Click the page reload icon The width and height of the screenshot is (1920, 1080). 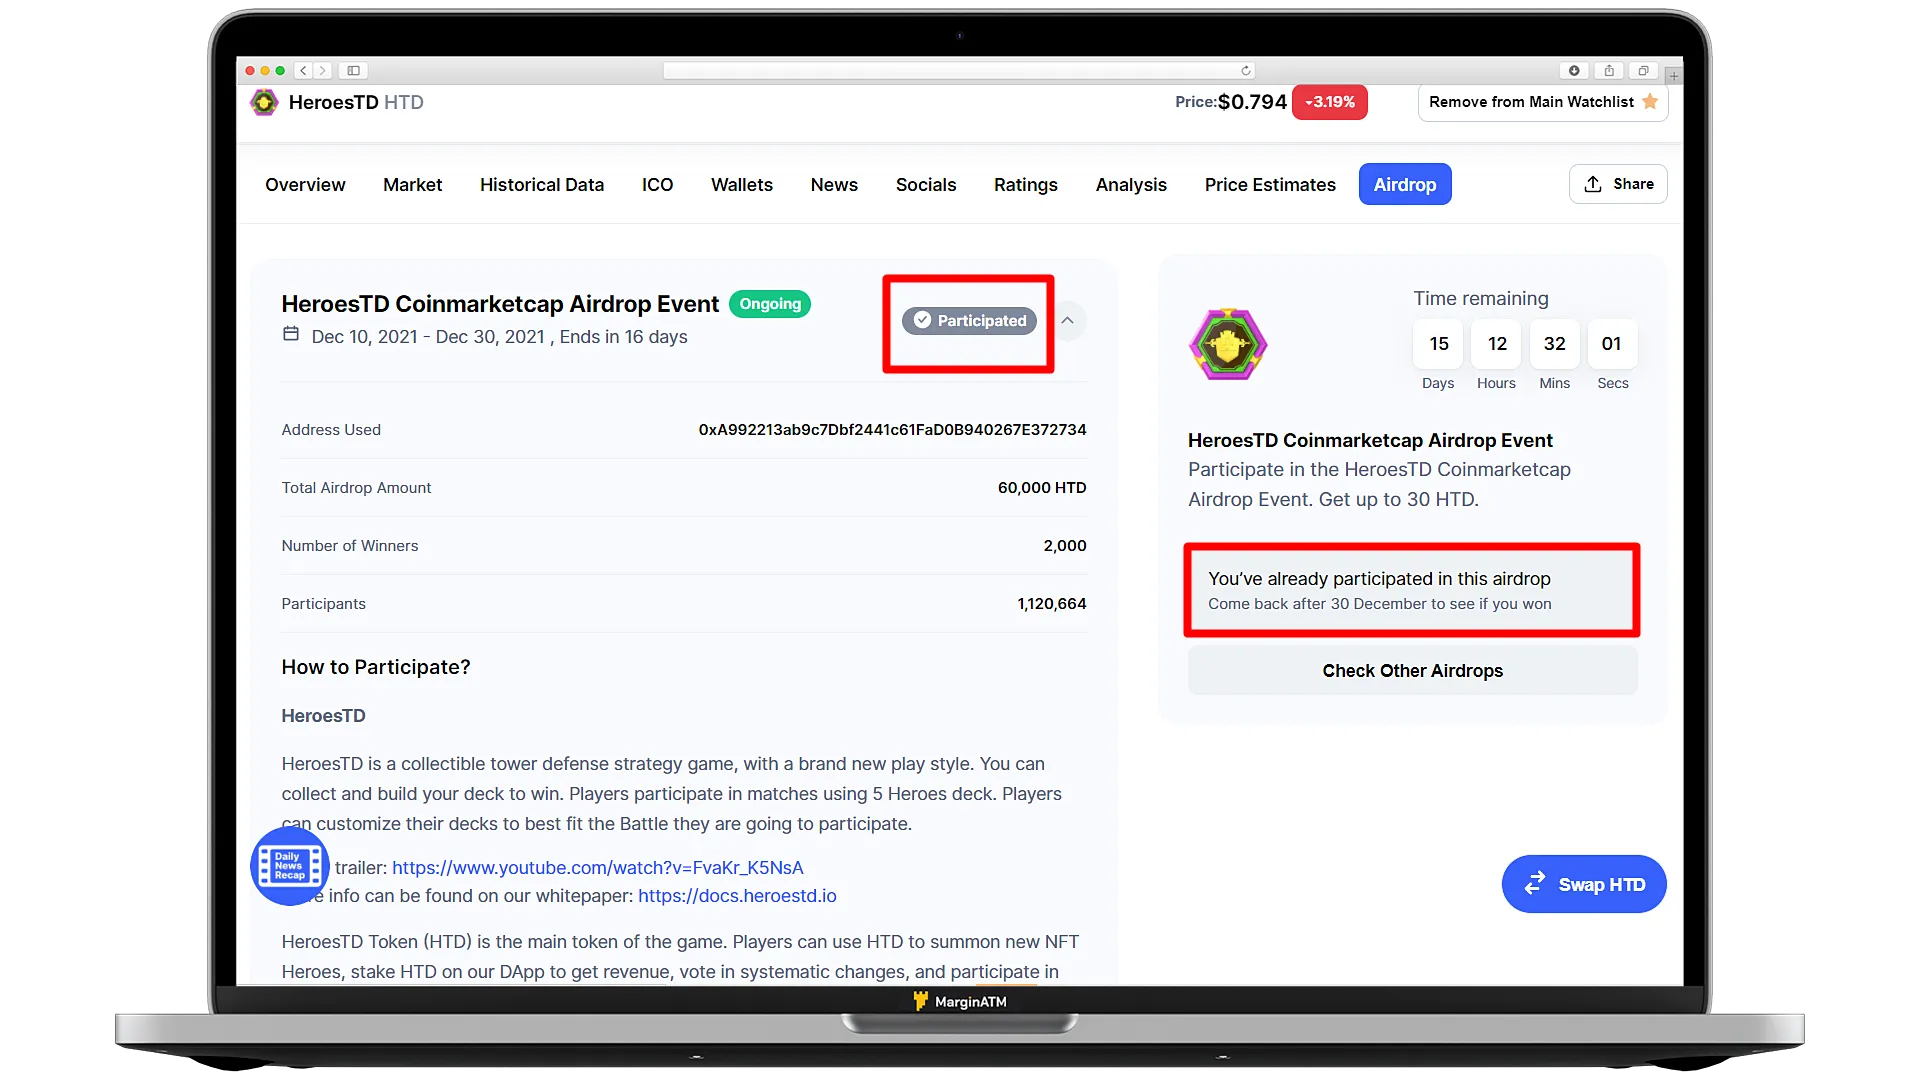pos(1245,71)
